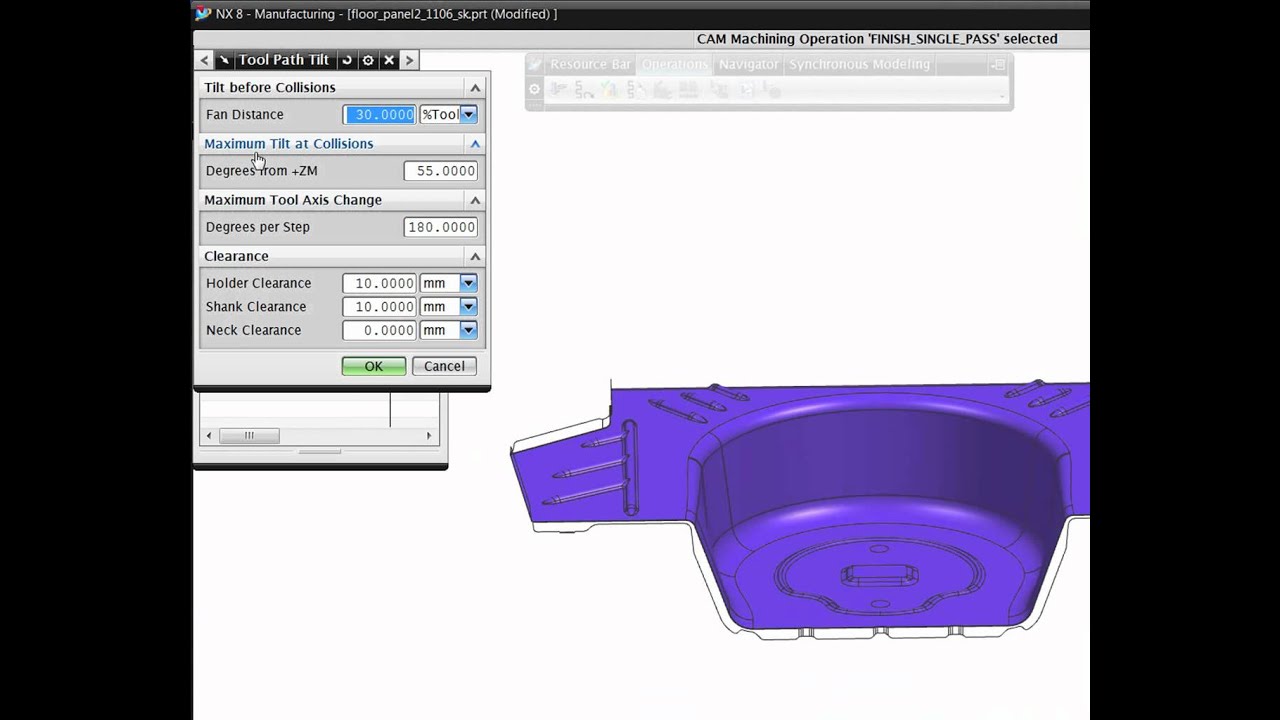
Task: Click the Shank Clearance value field
Action: point(379,307)
